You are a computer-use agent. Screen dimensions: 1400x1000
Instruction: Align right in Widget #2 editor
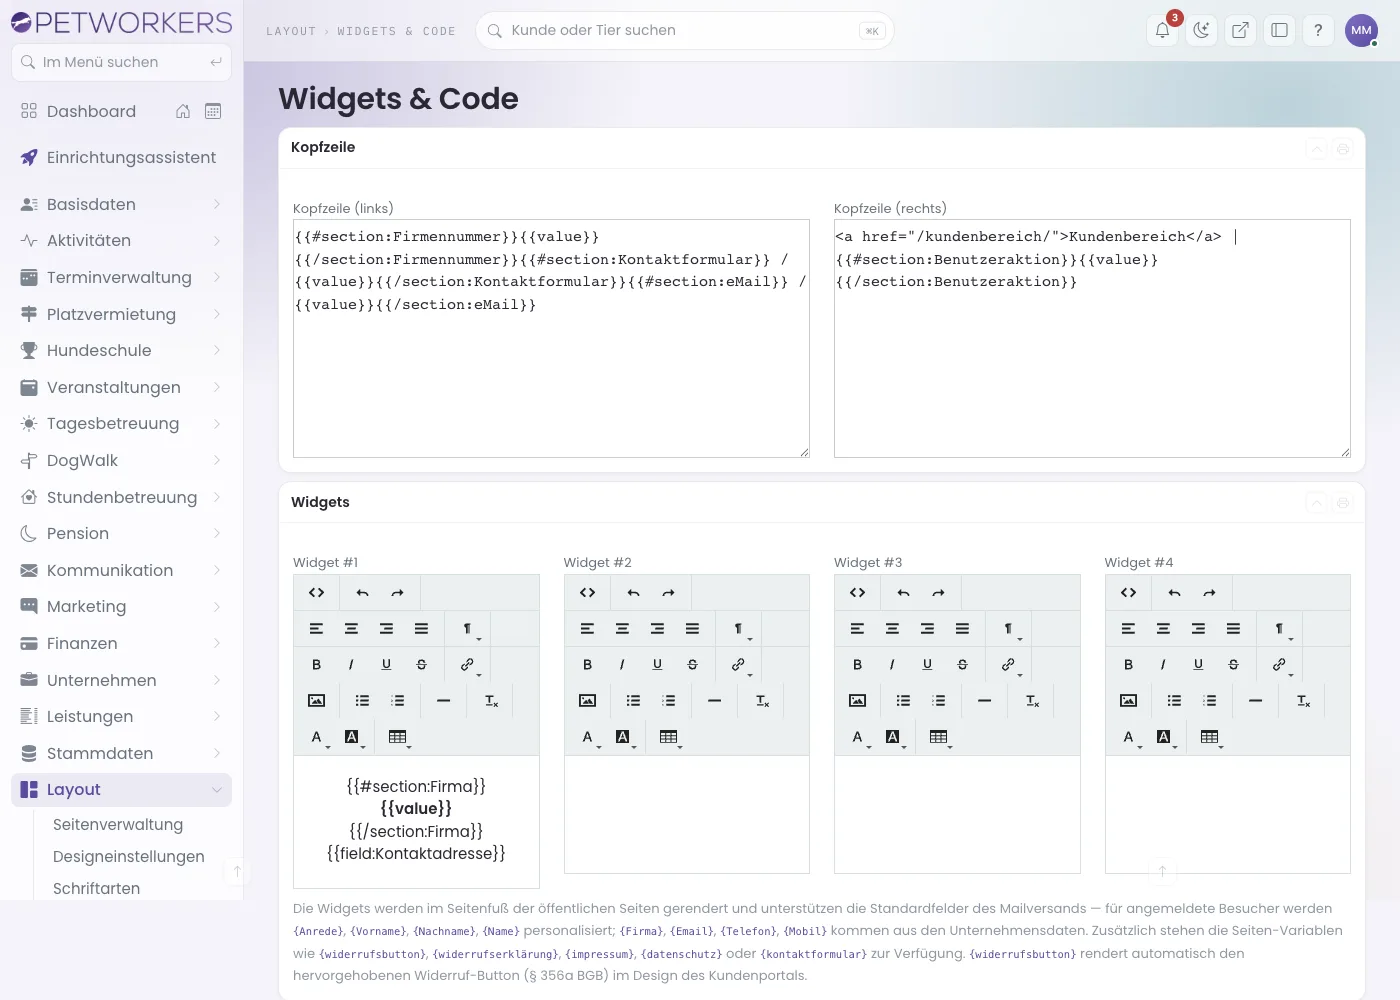tap(657, 629)
